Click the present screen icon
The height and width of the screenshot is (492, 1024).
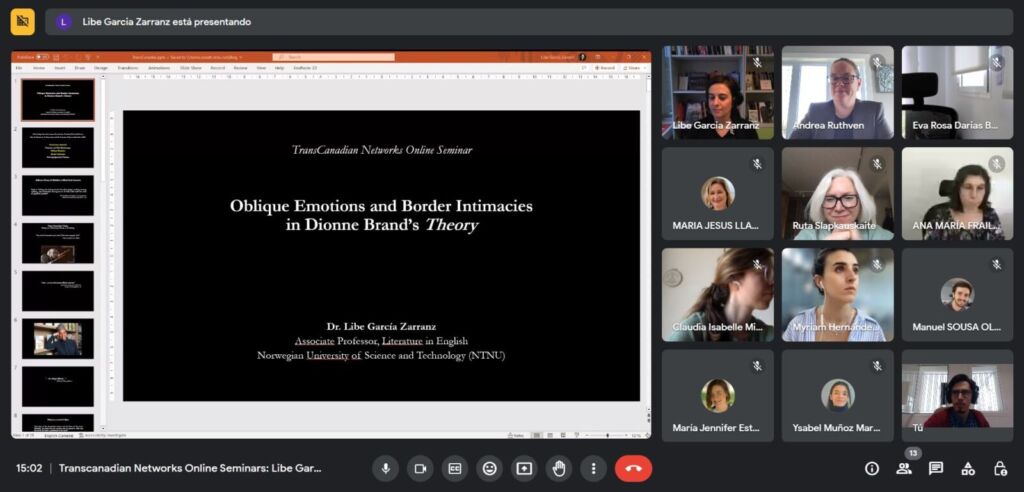click(524, 468)
